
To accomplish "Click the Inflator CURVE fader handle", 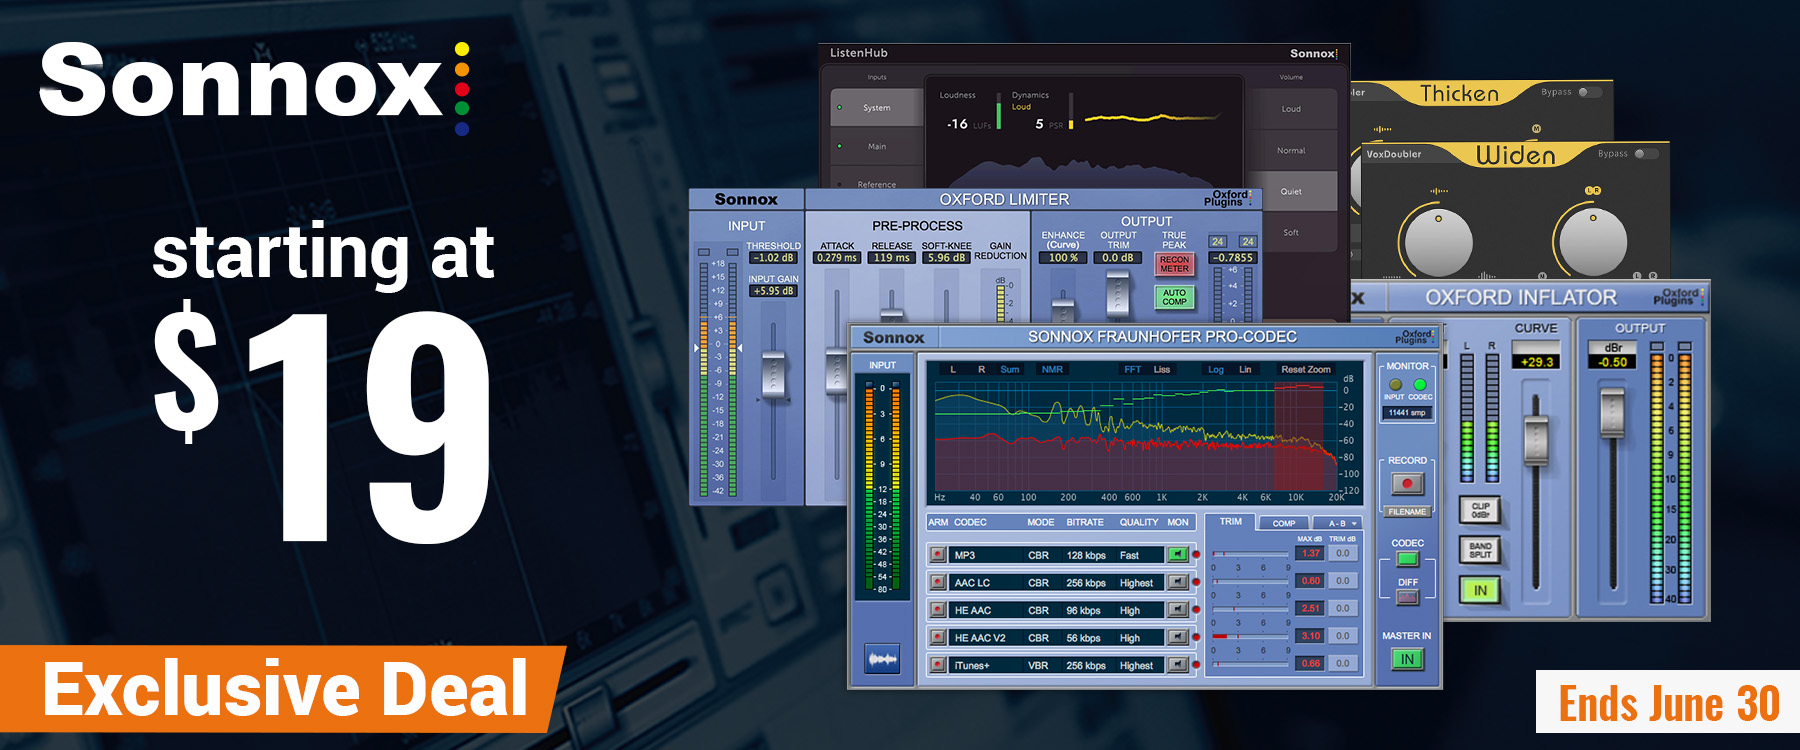I will coord(1535,440).
